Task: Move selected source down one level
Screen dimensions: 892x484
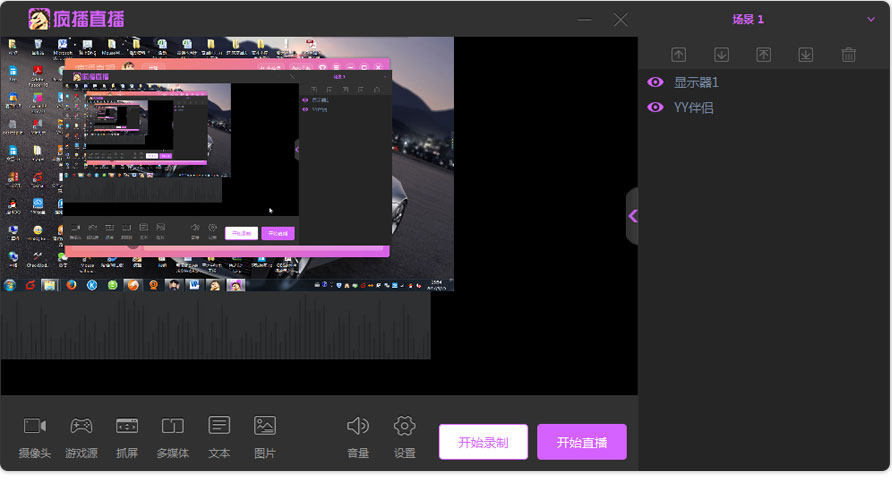Action: pos(721,55)
